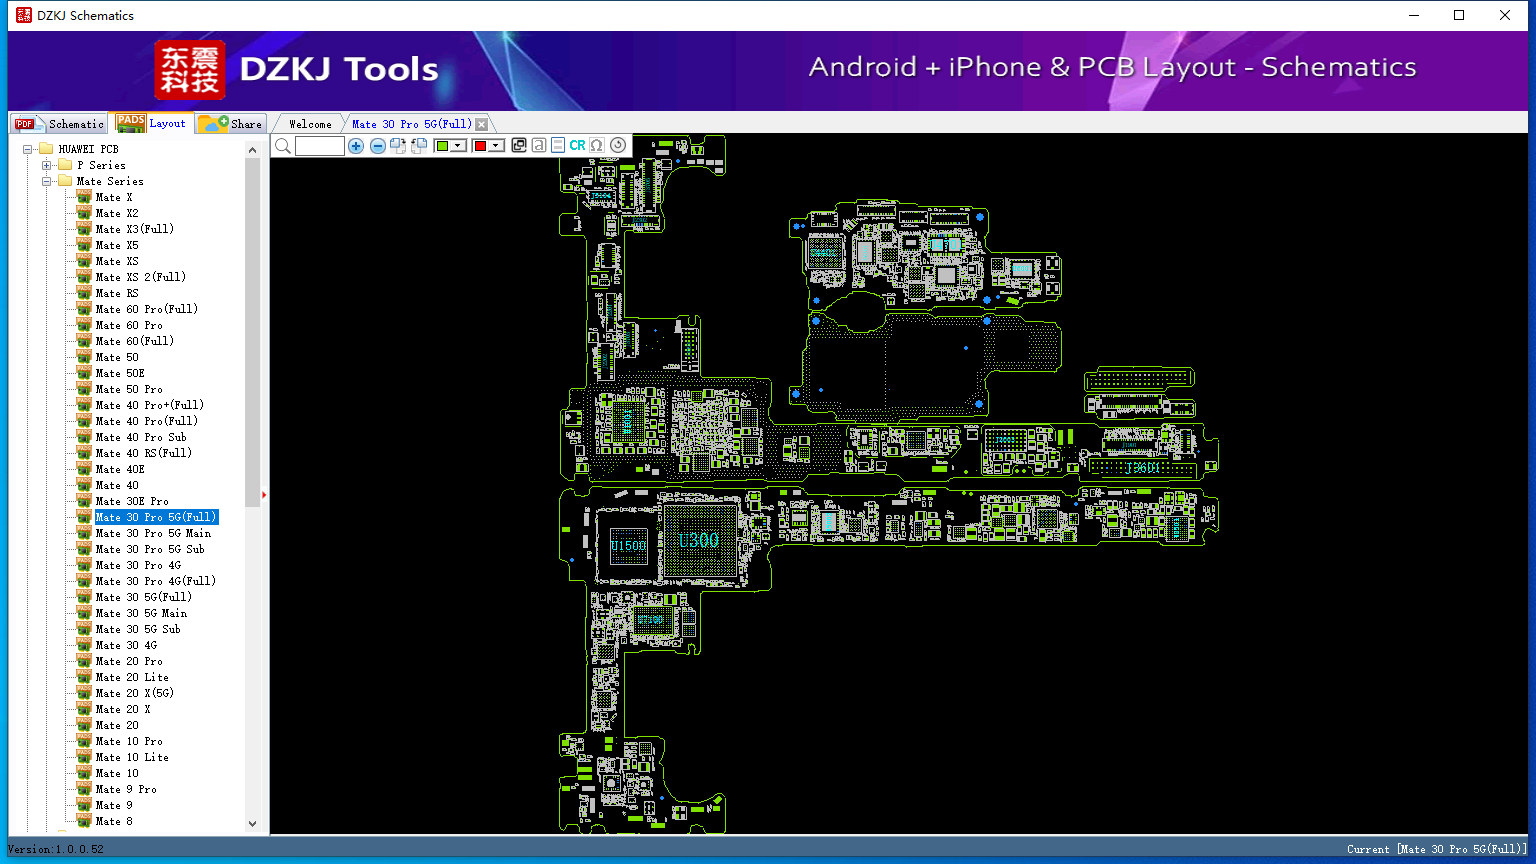
Task: Open the 'Mate 40 RS(Full)' layout entry
Action: coord(144,453)
